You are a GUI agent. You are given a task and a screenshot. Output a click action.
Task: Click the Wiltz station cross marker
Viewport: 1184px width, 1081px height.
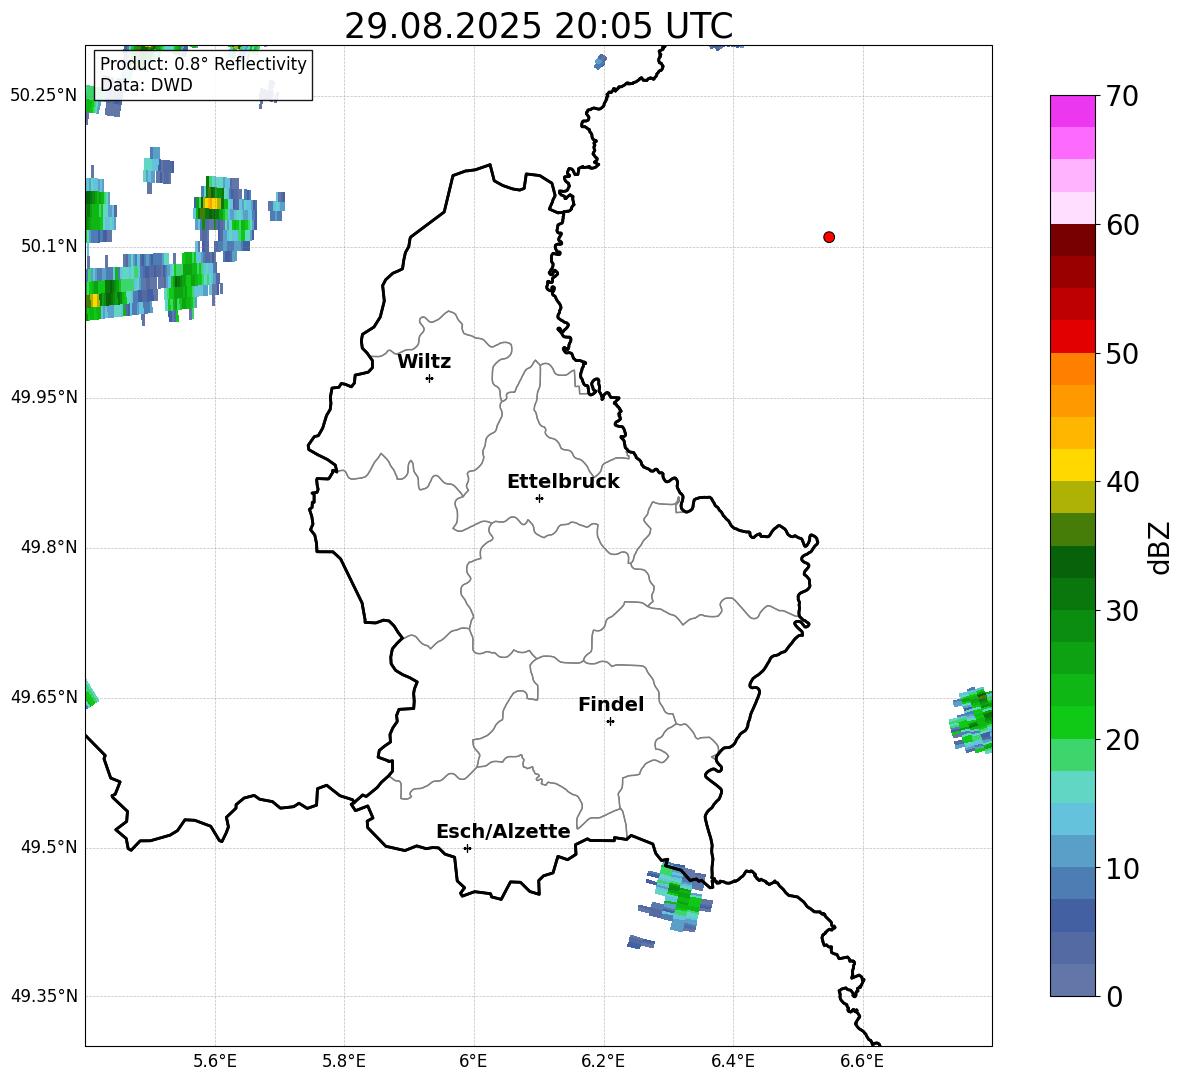tap(429, 378)
